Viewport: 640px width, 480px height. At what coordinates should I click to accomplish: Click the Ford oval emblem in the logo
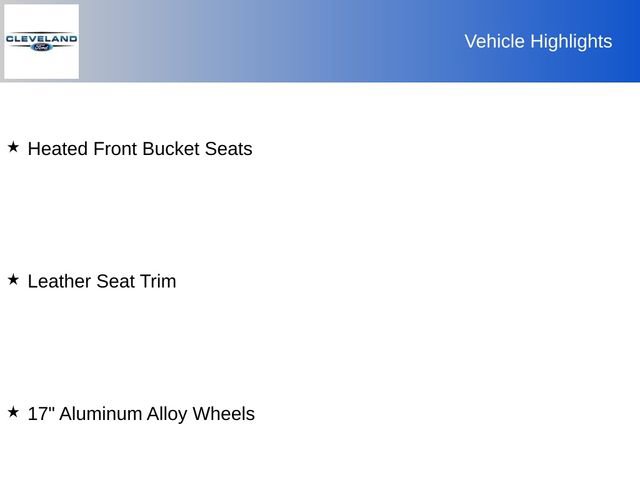point(41,47)
